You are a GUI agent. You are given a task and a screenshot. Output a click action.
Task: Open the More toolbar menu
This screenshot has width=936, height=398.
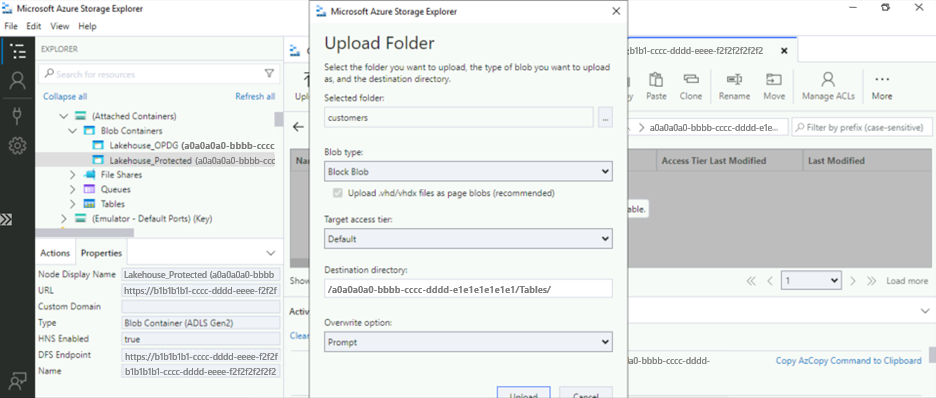tap(882, 87)
